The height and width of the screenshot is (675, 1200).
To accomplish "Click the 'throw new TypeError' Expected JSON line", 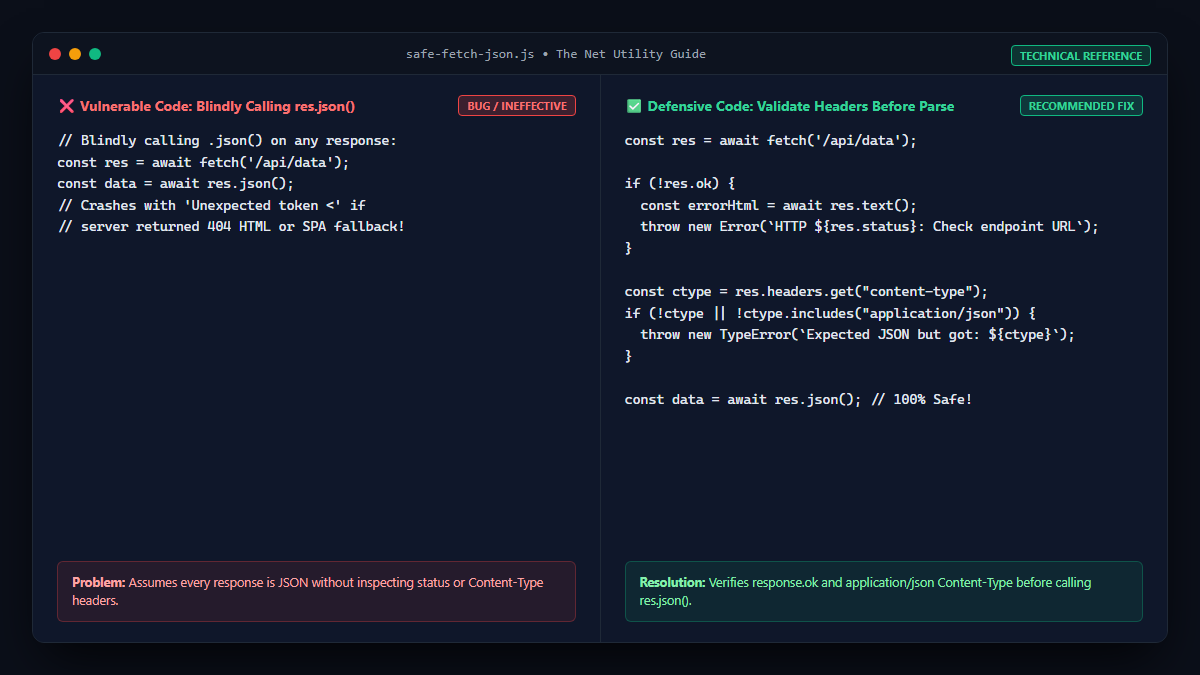I will coord(858,335).
